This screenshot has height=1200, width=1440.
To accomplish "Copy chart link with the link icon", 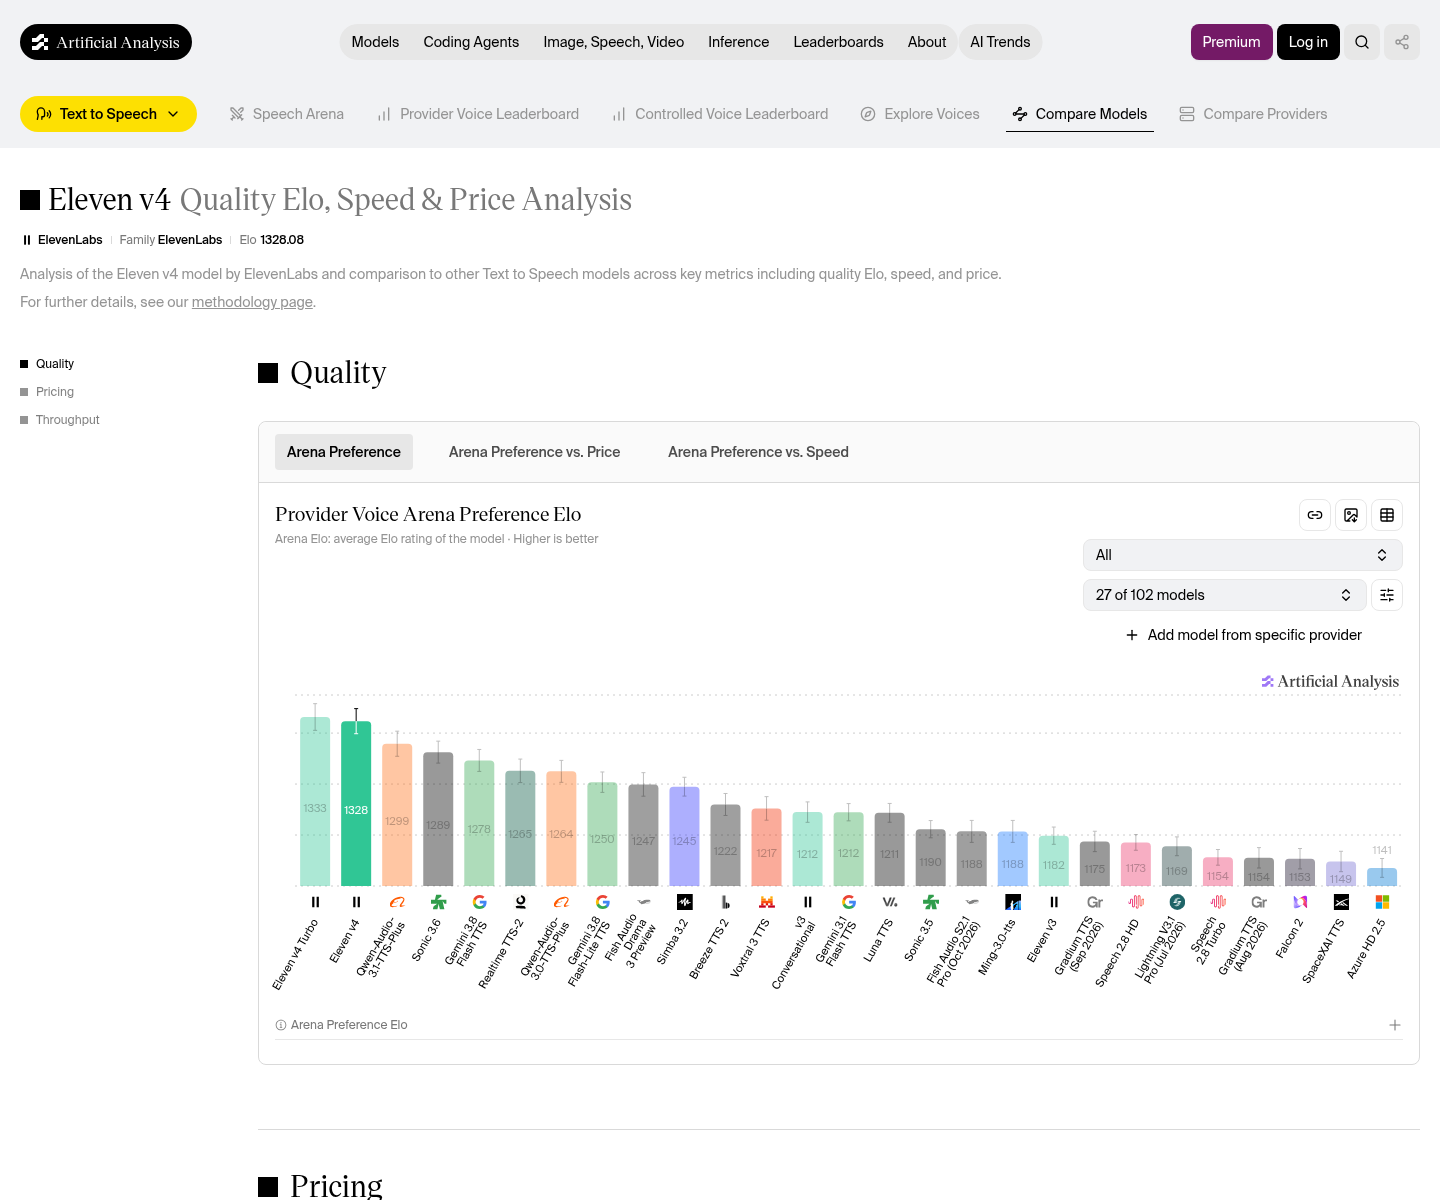I will tap(1315, 515).
